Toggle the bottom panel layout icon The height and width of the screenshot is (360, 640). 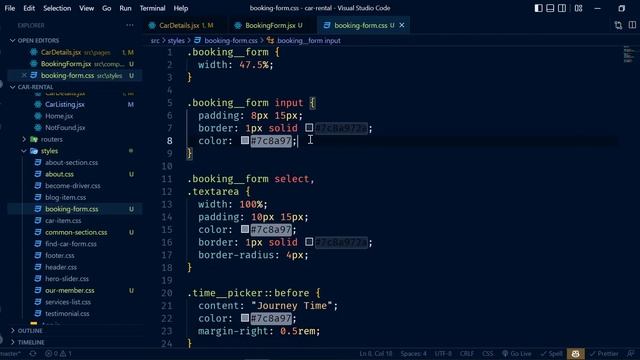[x=550, y=8]
